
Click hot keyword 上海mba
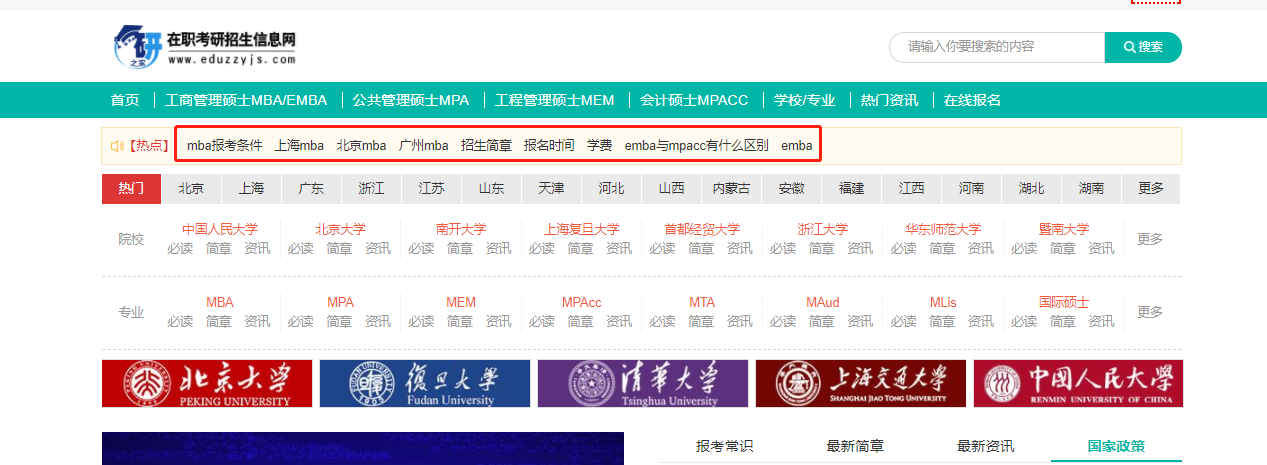coord(299,146)
